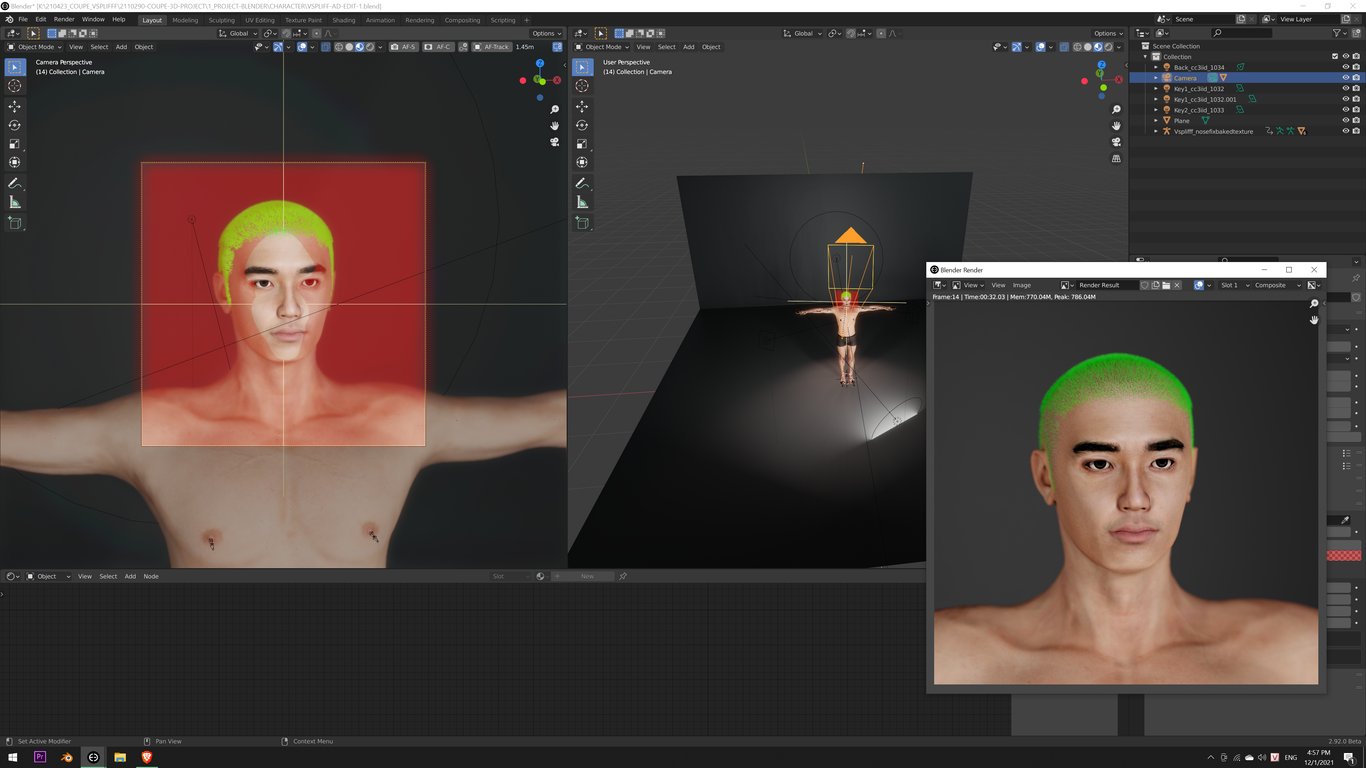The image size is (1366, 768).
Task: Switch viewport shading to rendered mode
Action: tap(371, 47)
